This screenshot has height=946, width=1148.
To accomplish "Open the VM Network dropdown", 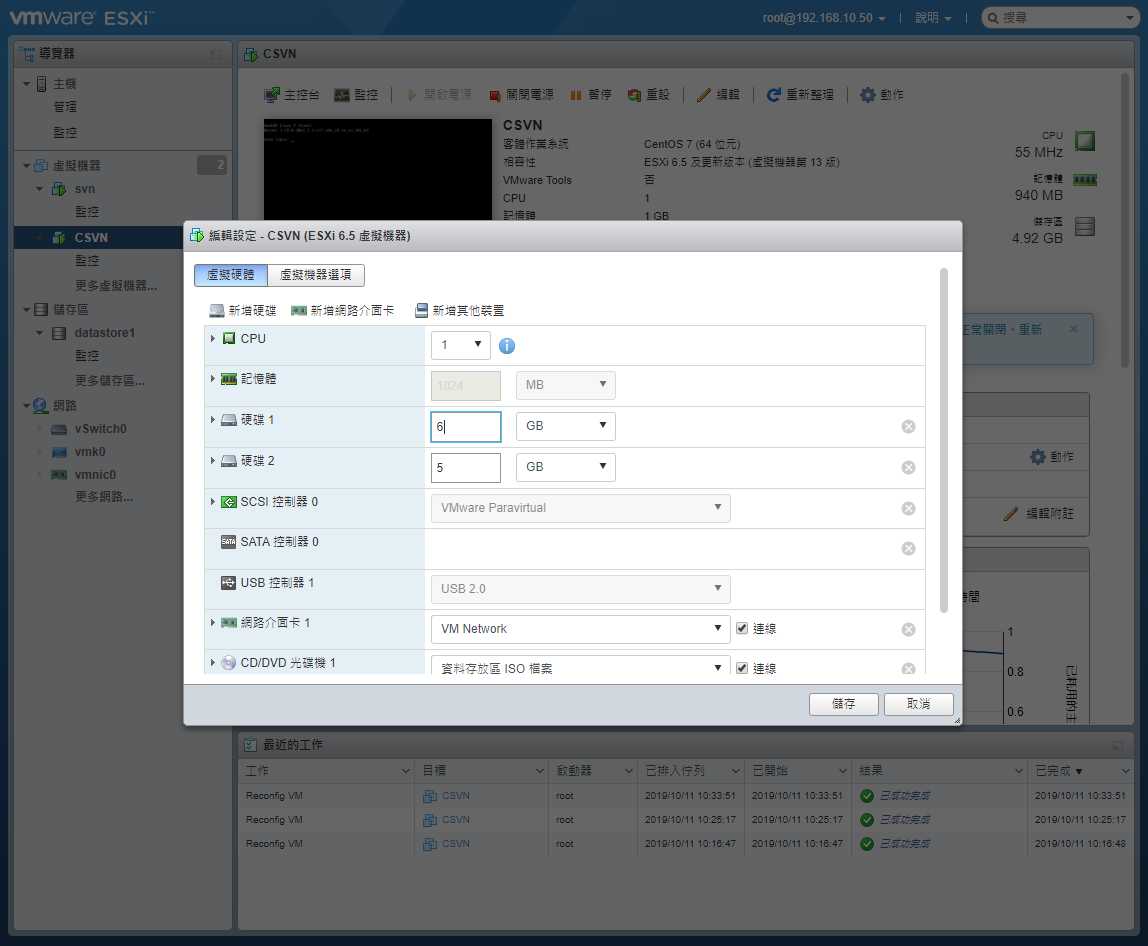I will point(581,629).
